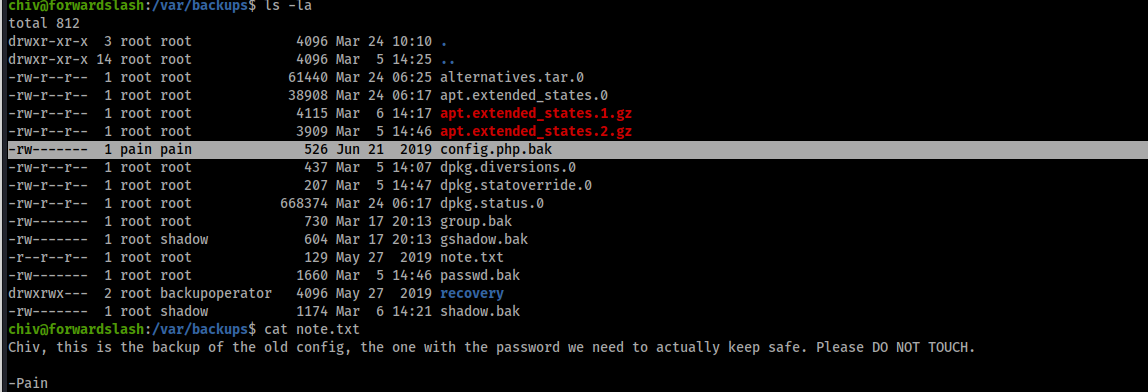Click the dpkg.diversions.0 filename

(x=507, y=168)
